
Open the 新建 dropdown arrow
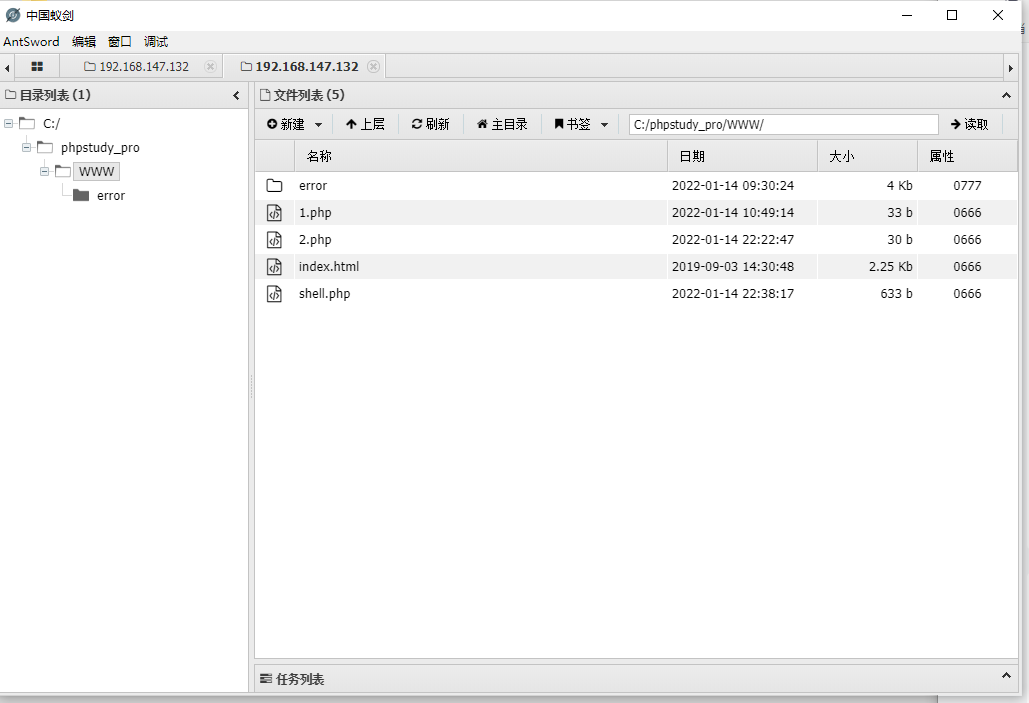point(318,125)
